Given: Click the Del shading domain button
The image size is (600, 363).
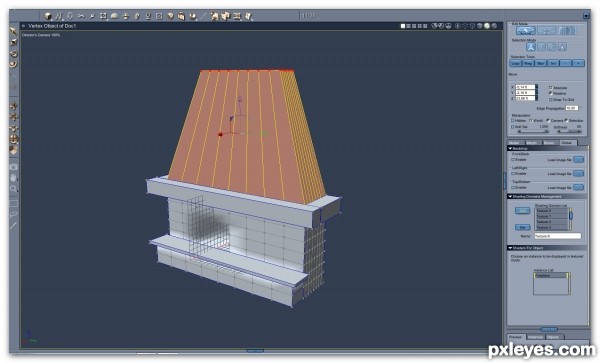Looking at the screenshot, I should [522, 228].
